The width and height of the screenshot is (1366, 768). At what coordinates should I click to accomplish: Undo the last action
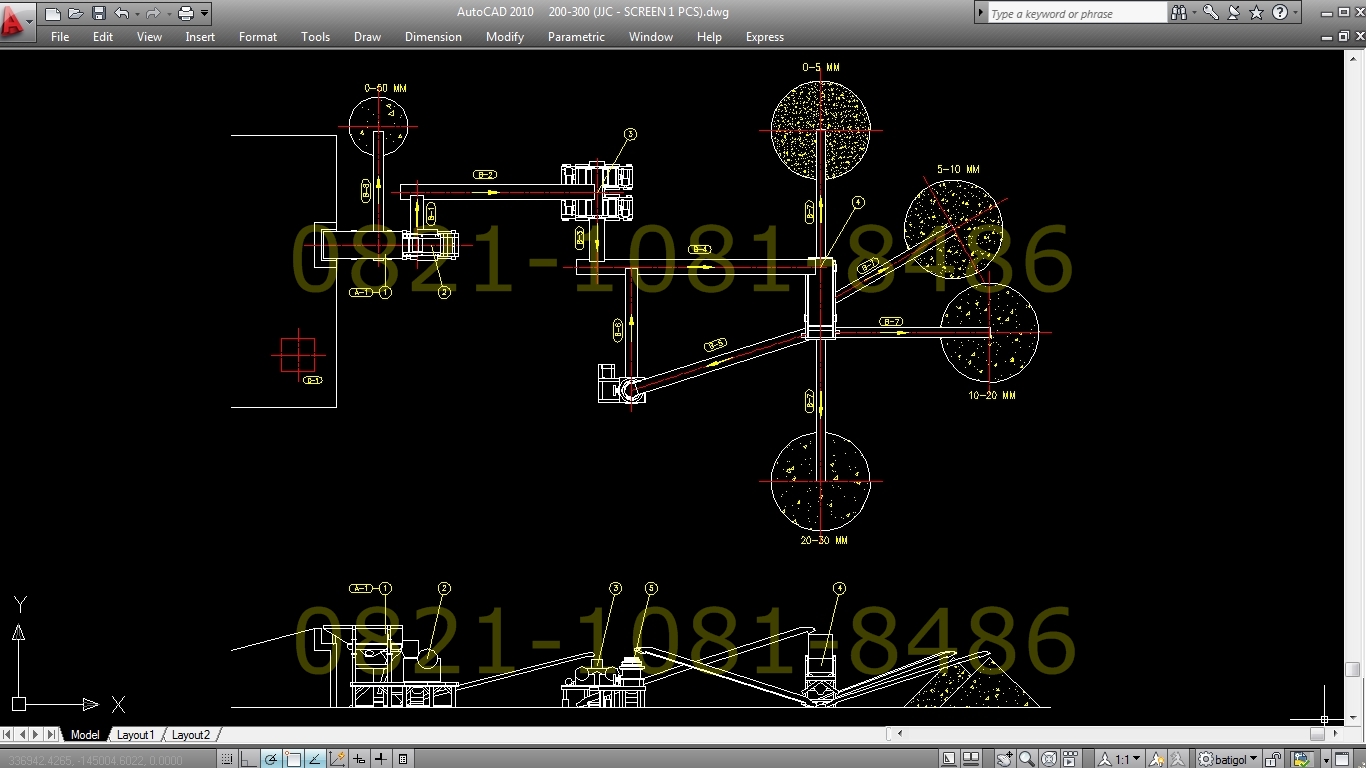(121, 13)
